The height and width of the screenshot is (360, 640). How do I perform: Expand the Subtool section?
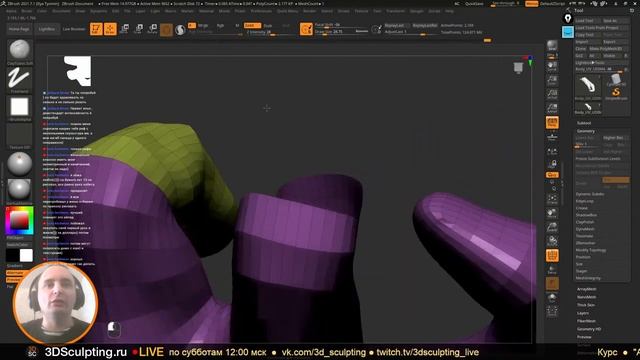click(x=584, y=123)
